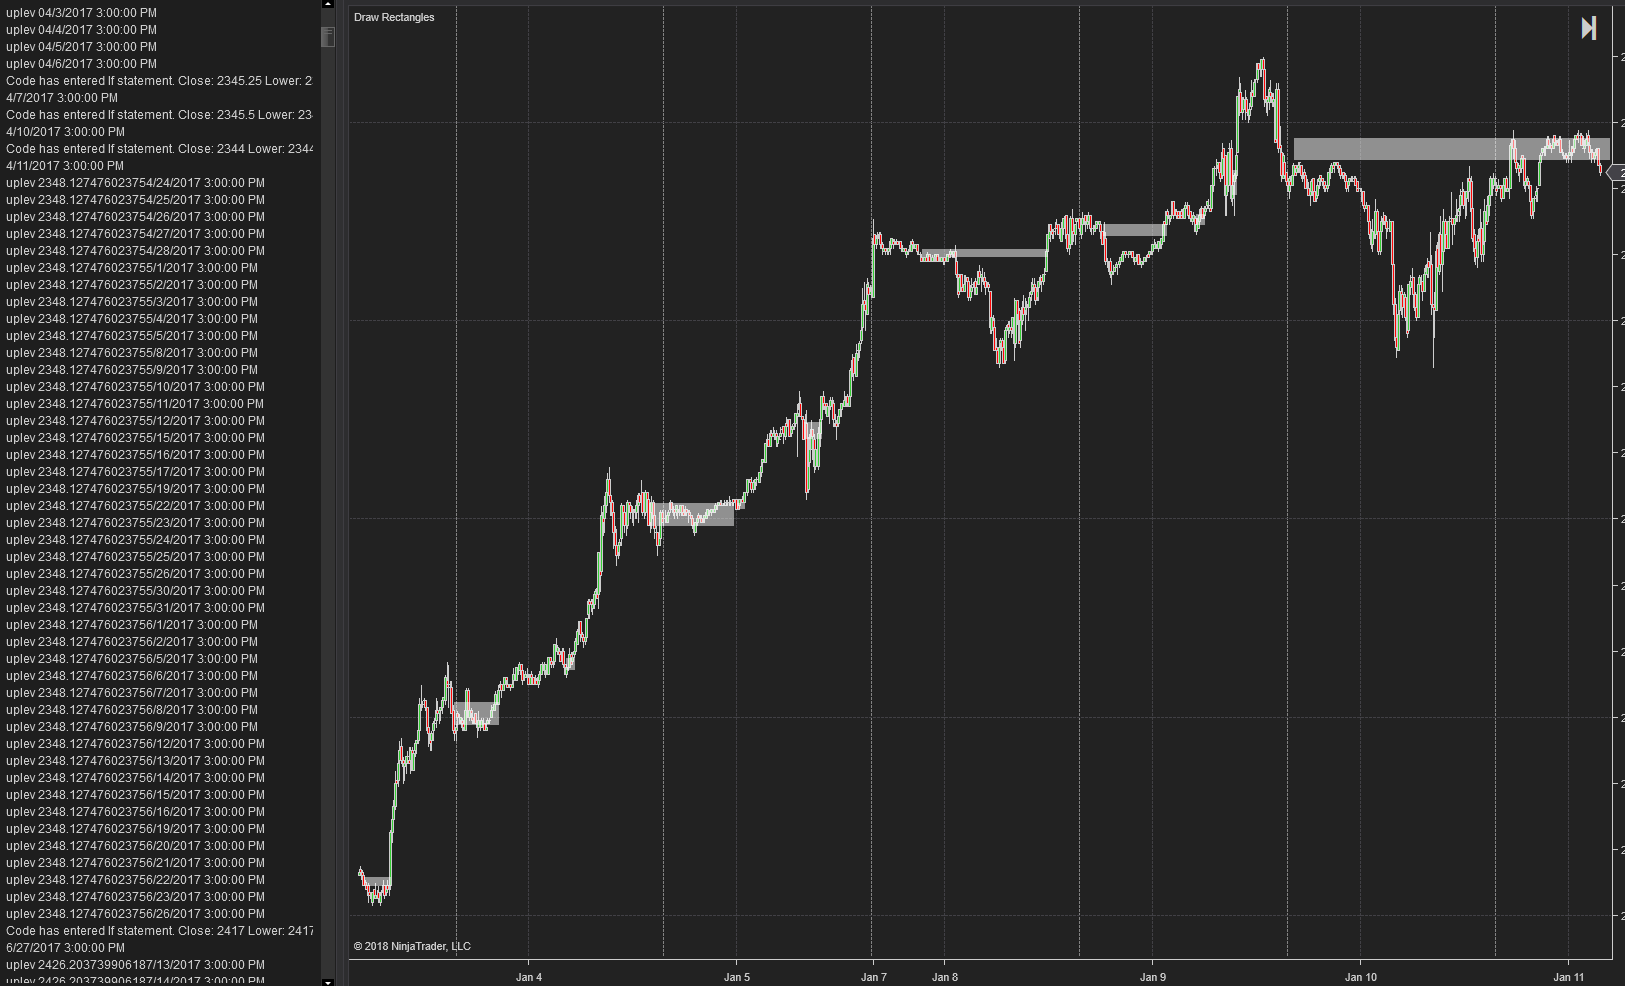The width and height of the screenshot is (1625, 986).
Task: Click the current price marker on price axis
Action: point(1617,174)
